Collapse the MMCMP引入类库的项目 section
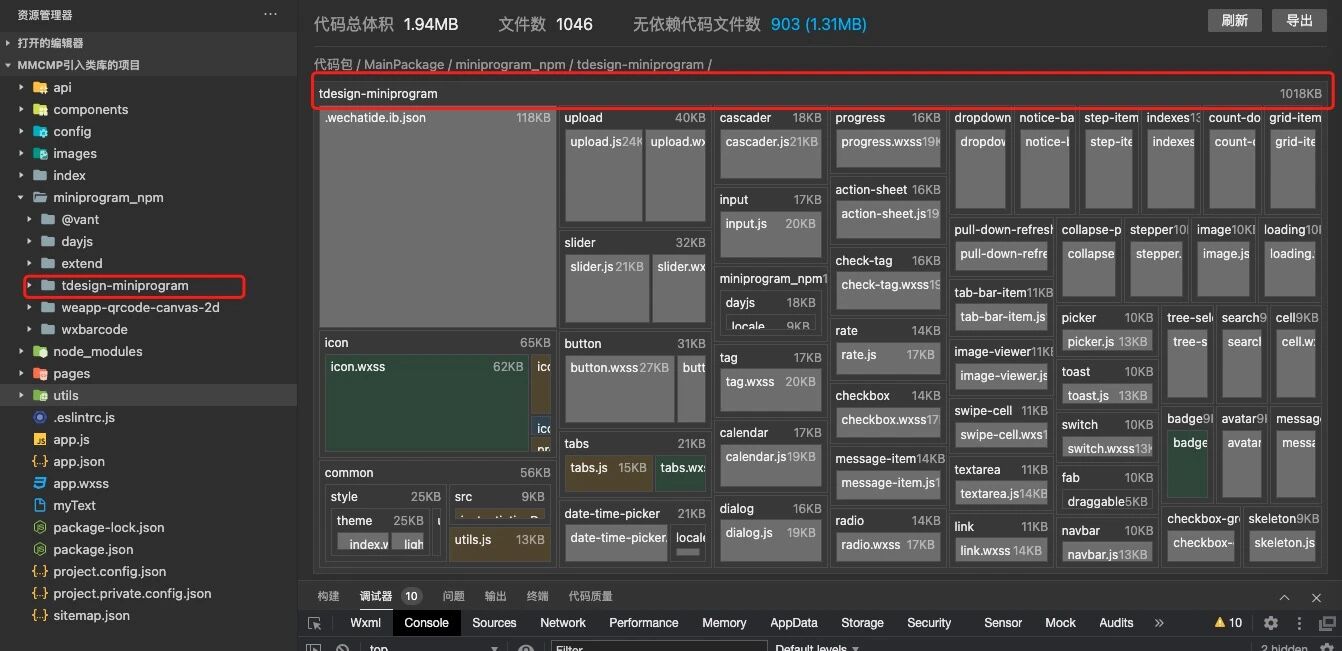 148,65
